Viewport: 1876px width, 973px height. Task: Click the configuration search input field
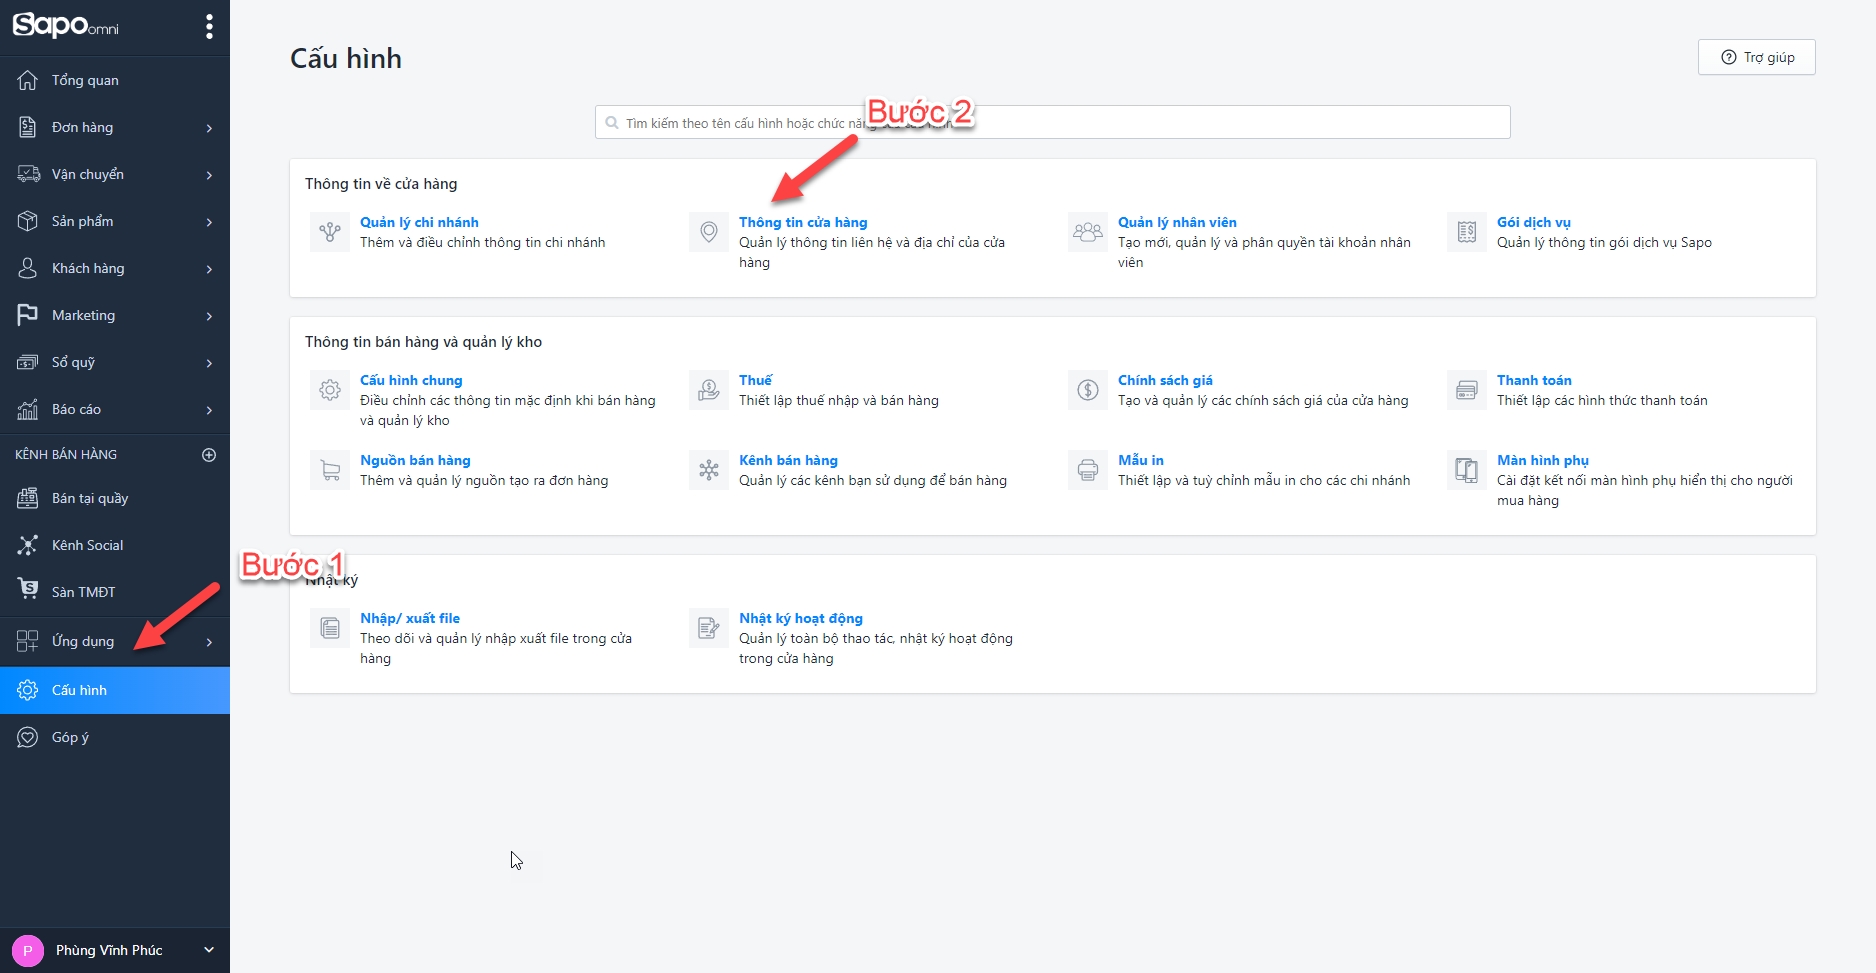(x=1052, y=123)
